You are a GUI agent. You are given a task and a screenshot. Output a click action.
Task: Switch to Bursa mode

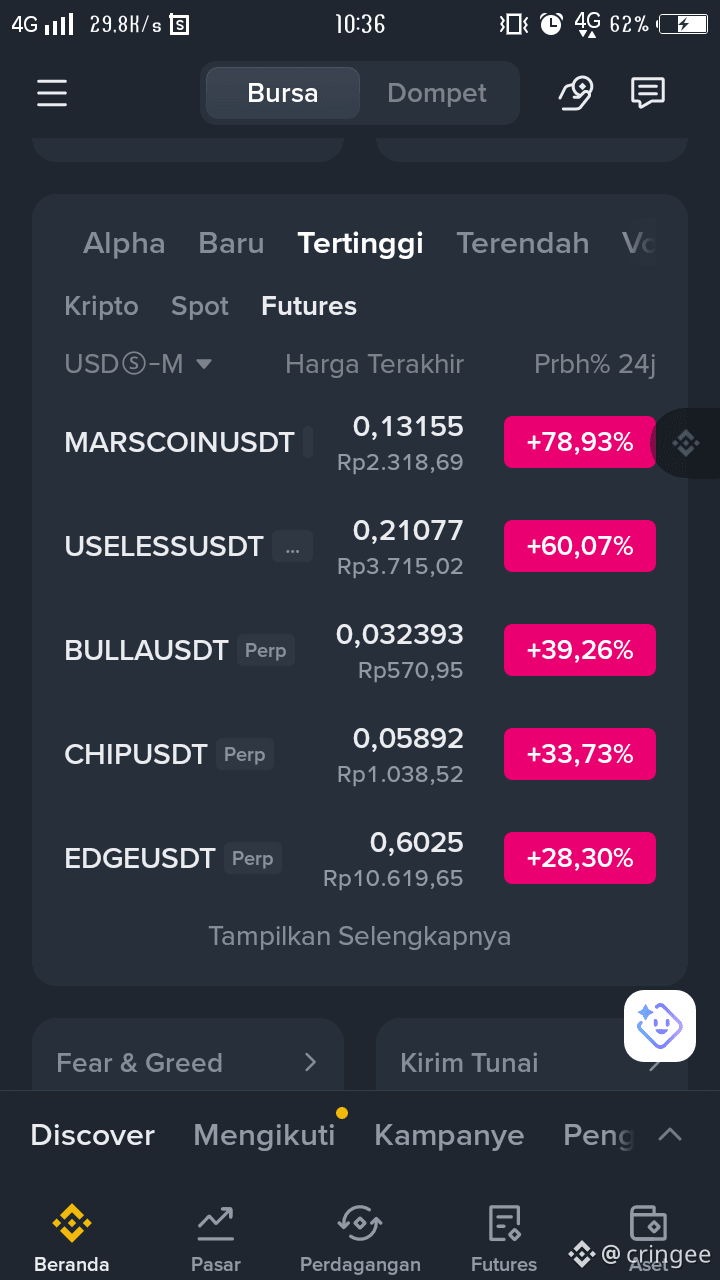pos(282,93)
